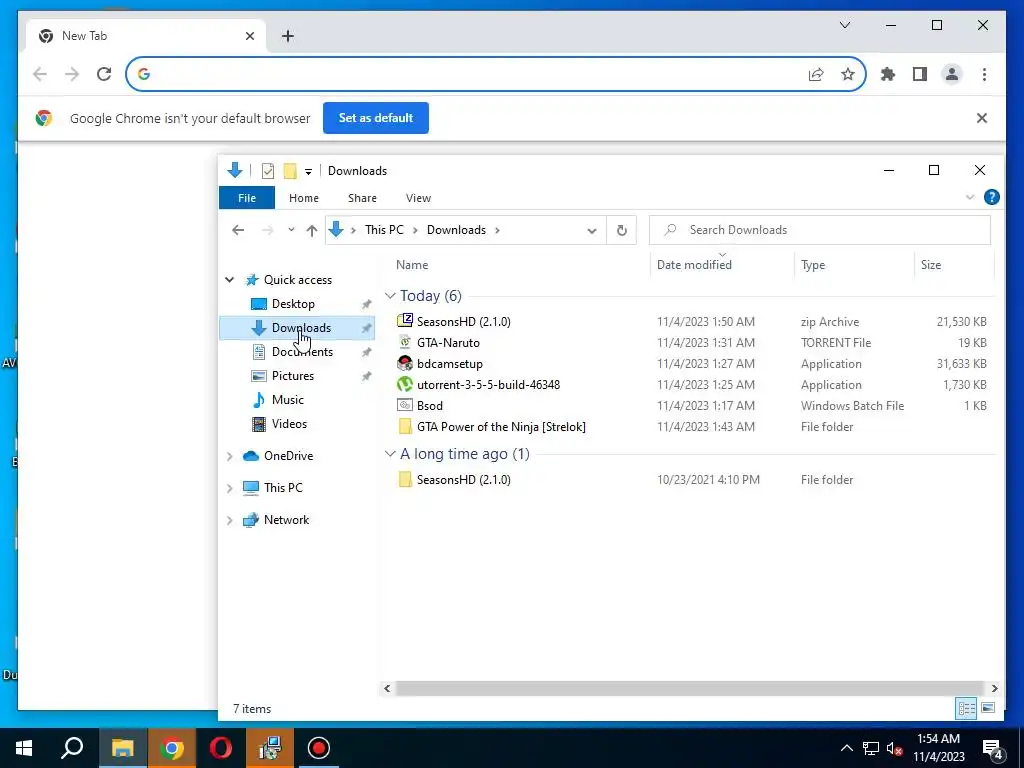
Task: Close the New Tab tab
Action: pyautogui.click(x=249, y=36)
